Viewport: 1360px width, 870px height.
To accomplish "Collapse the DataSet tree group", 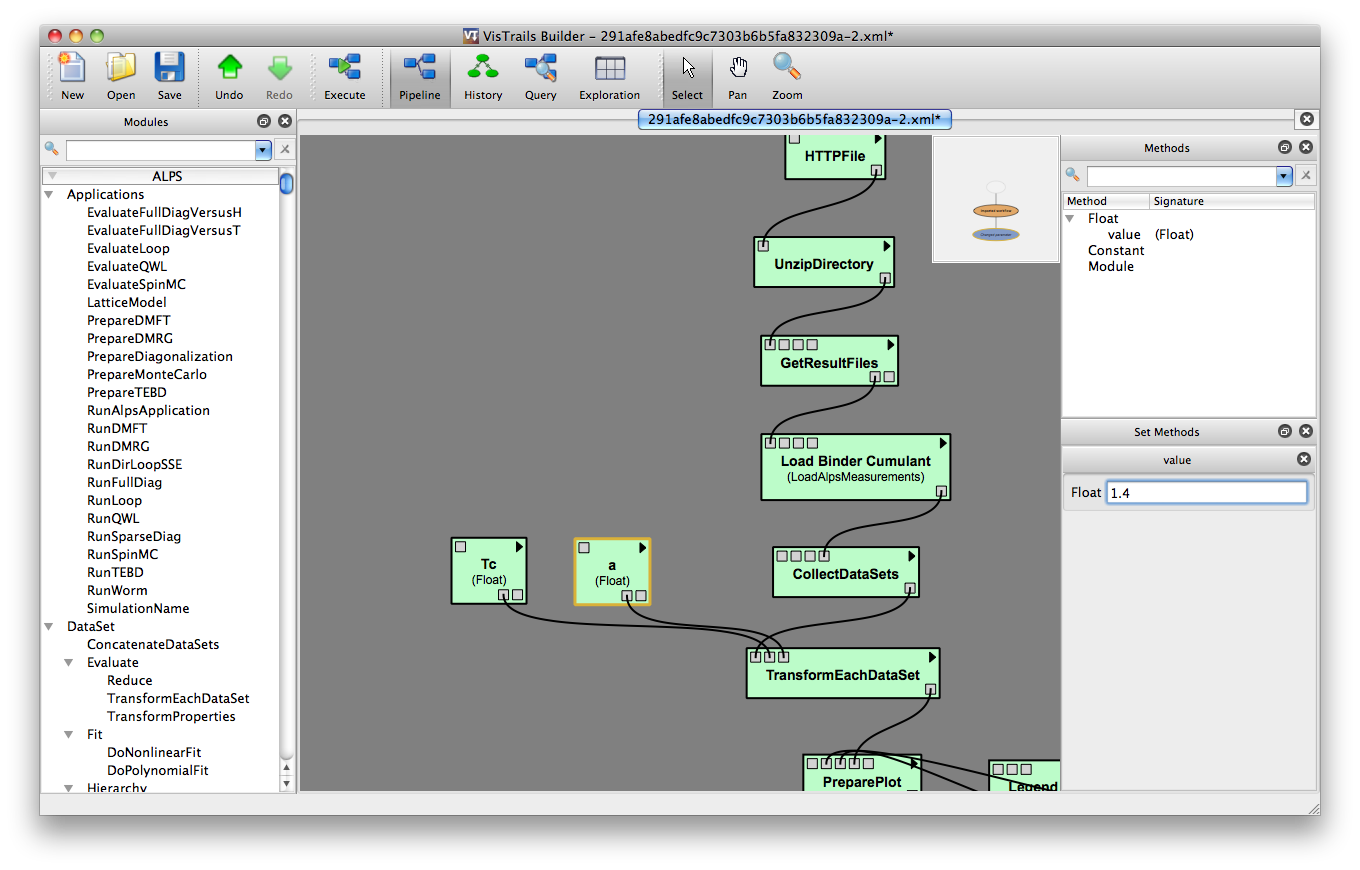I will pyautogui.click(x=49, y=627).
